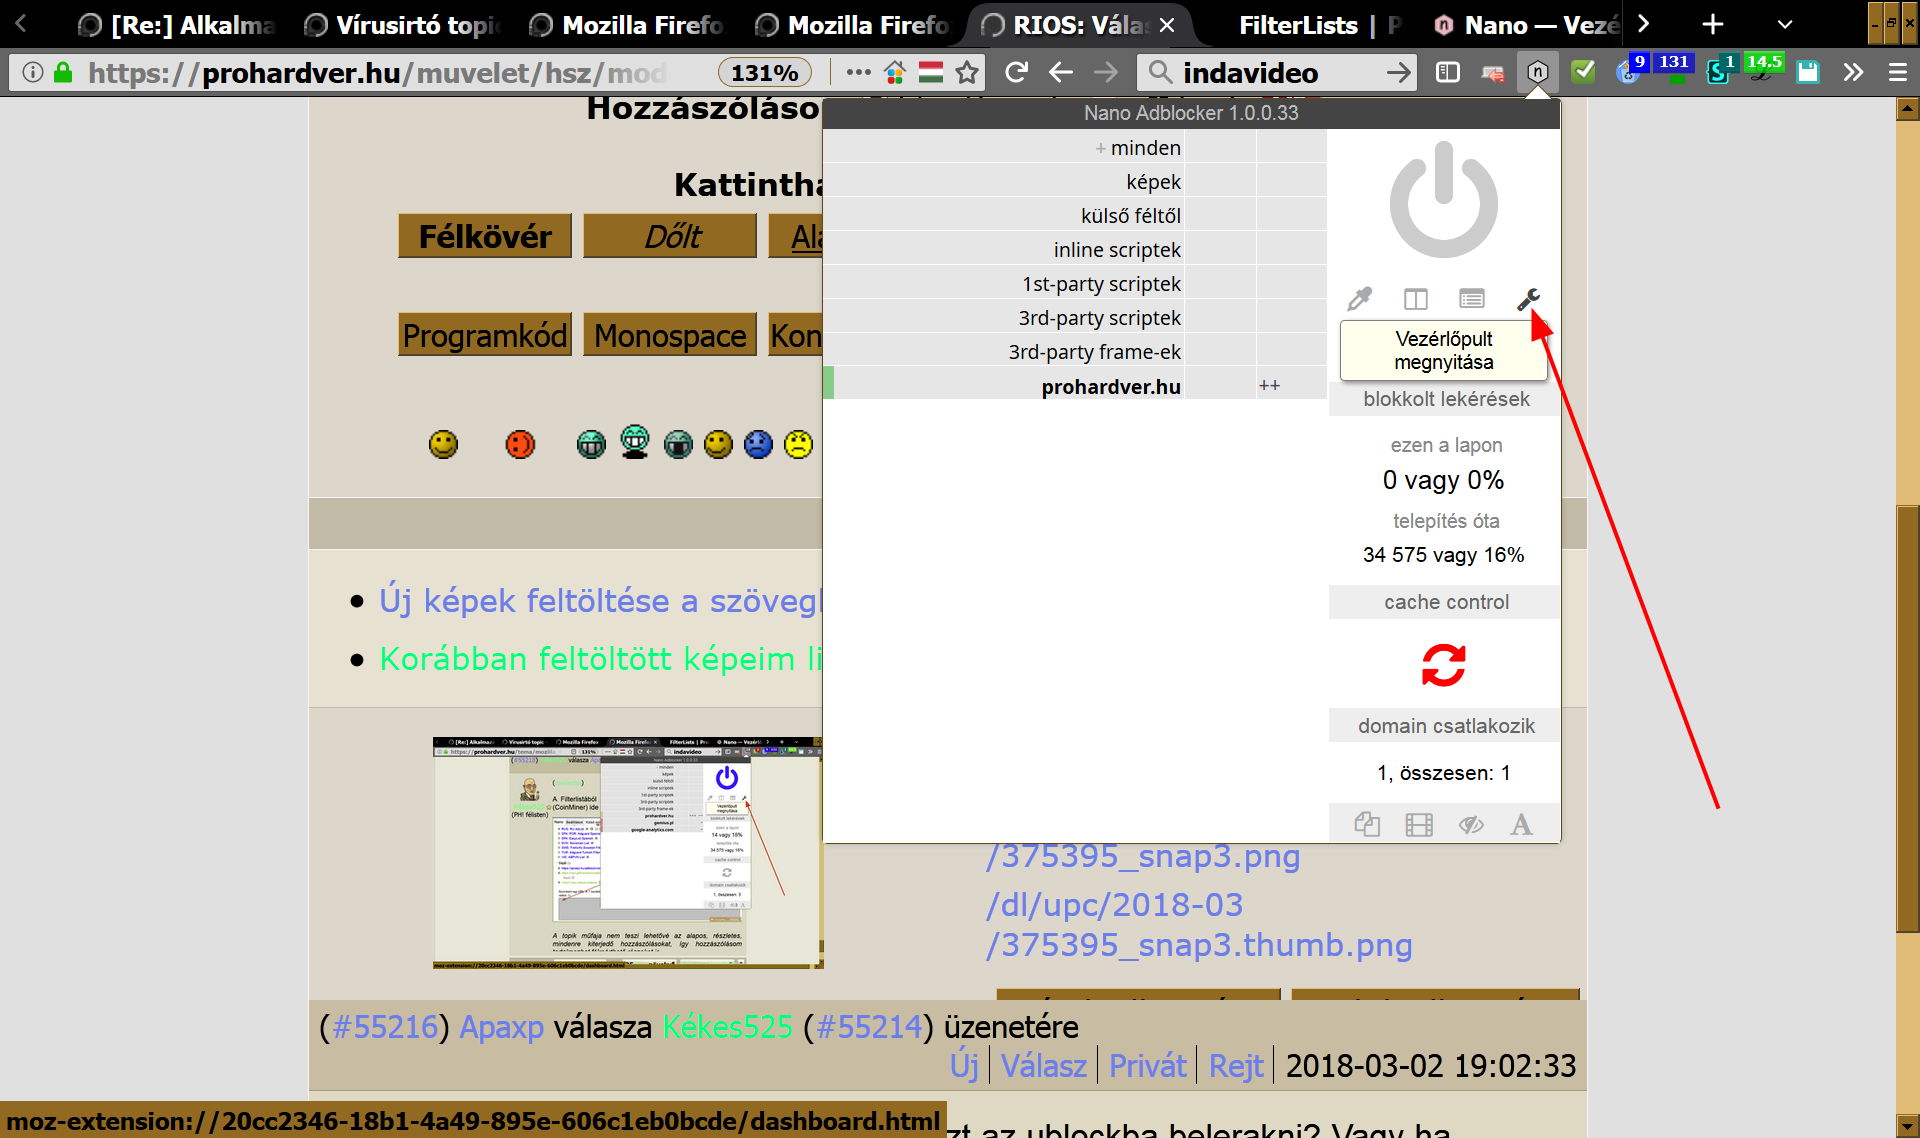
Task: Click the Válasz link on post #55216
Action: coord(1043,1066)
